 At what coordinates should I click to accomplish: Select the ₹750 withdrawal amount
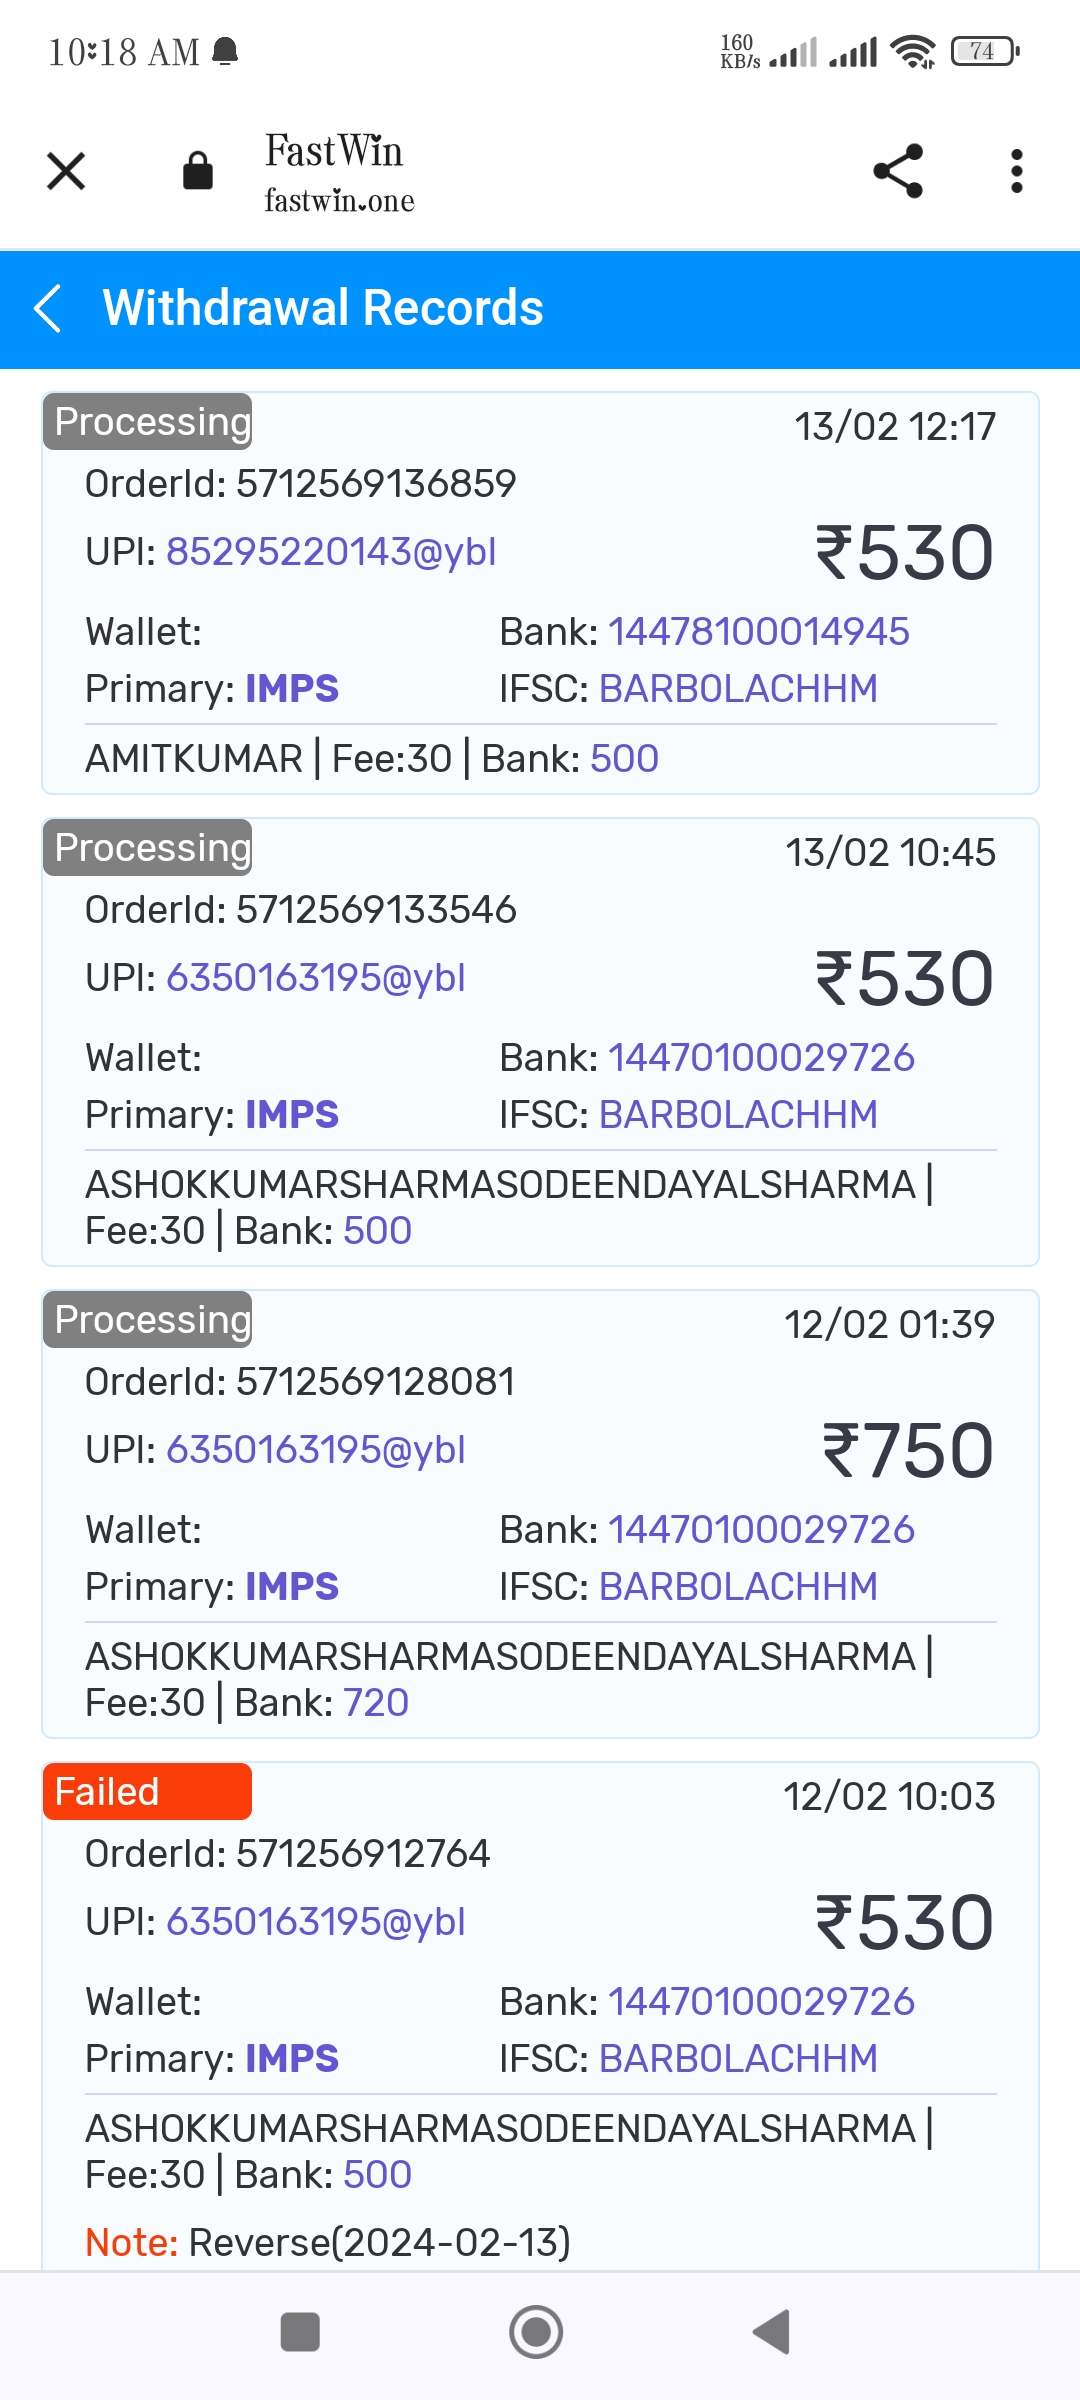907,1451
